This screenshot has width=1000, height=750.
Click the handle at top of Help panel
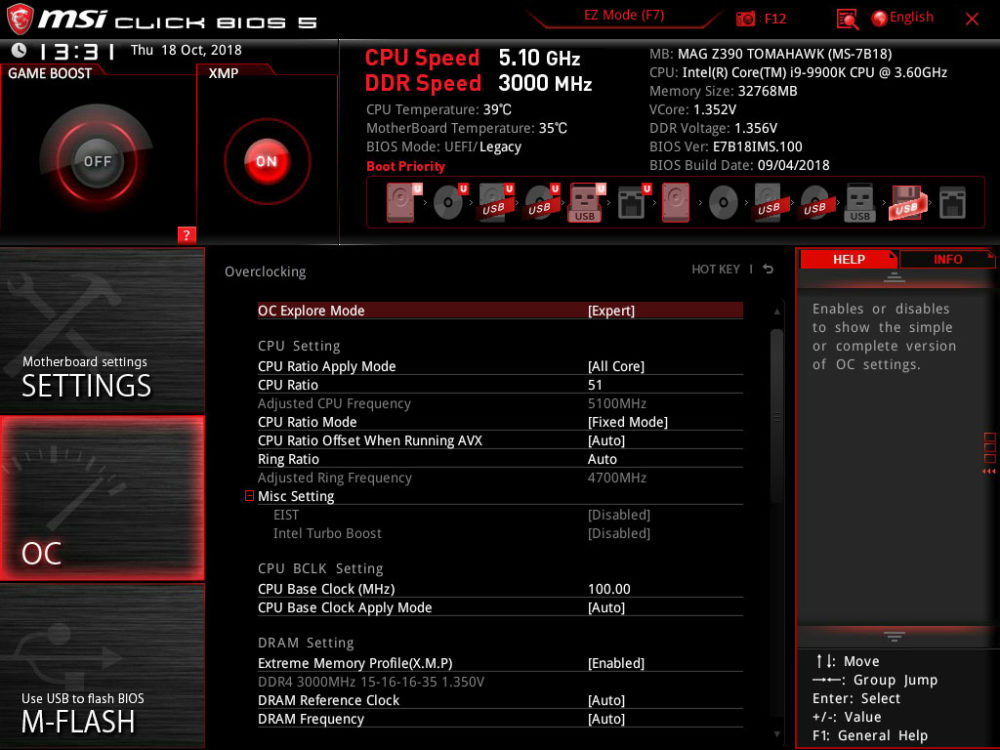tap(893, 277)
